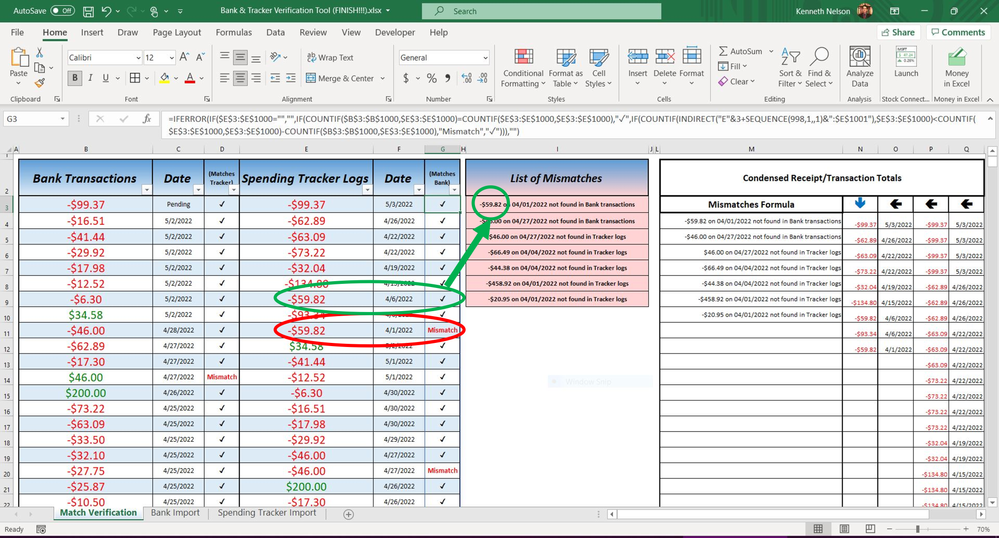Click Decrease Font Size icon
The width and height of the screenshot is (999, 538).
point(199,57)
